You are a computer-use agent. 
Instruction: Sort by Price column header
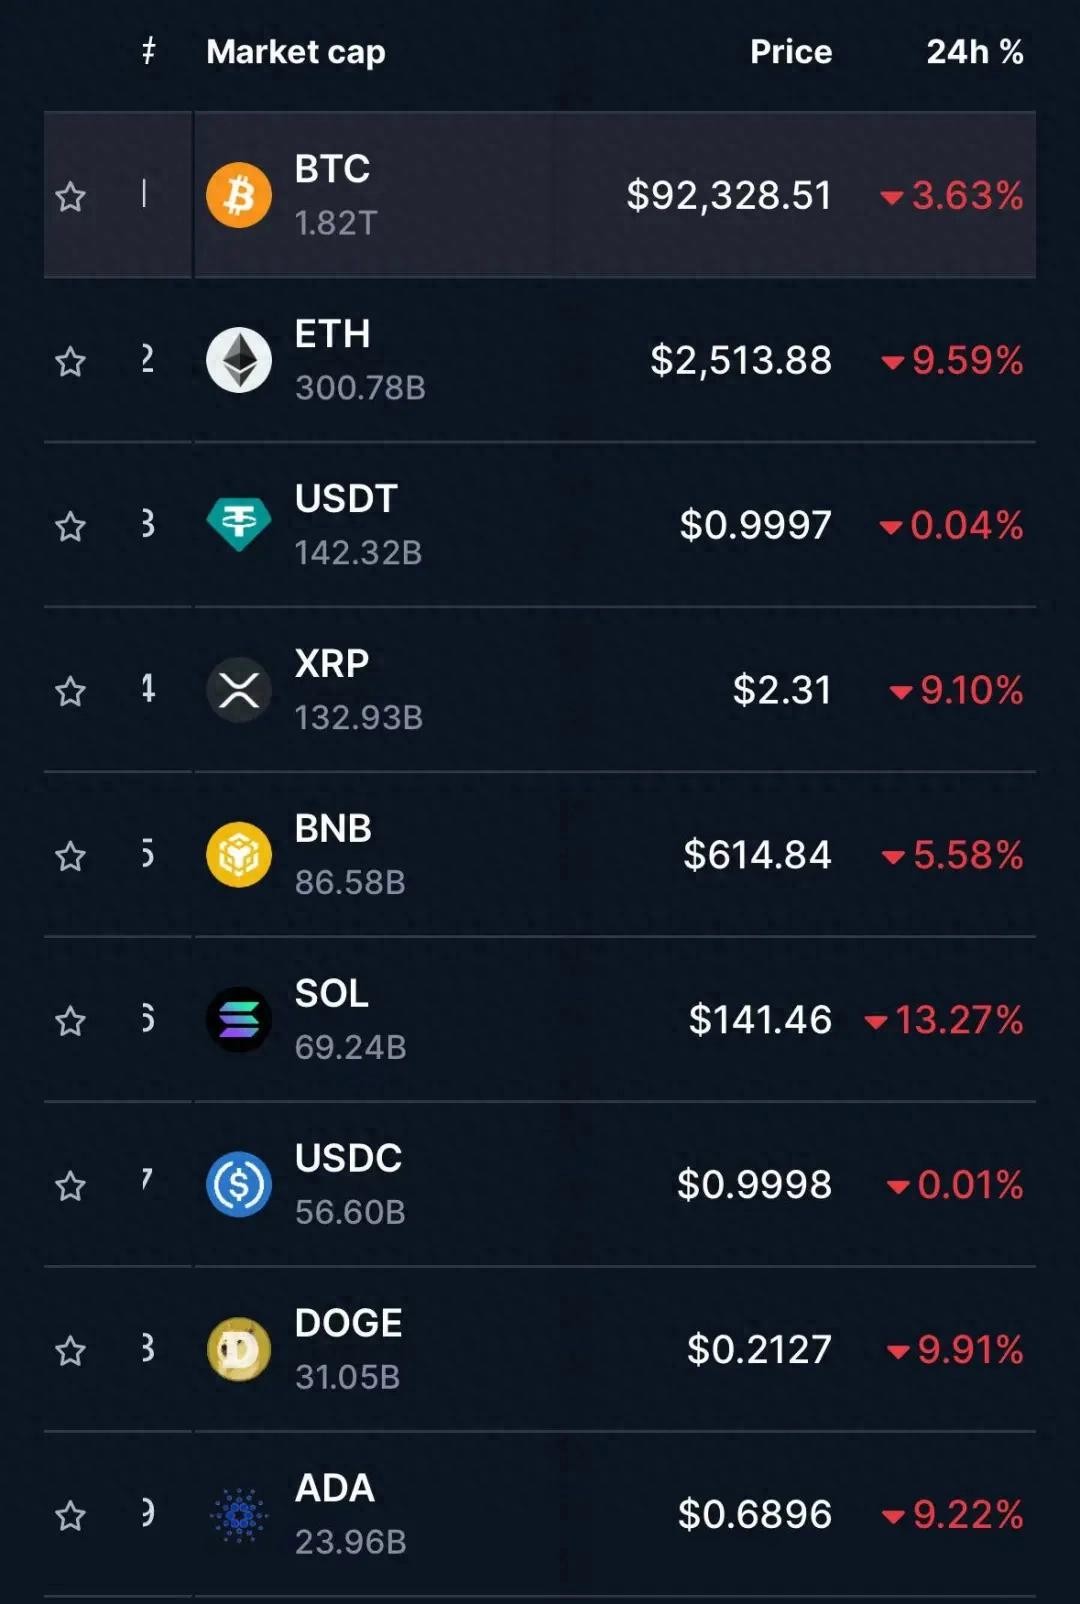tap(790, 52)
